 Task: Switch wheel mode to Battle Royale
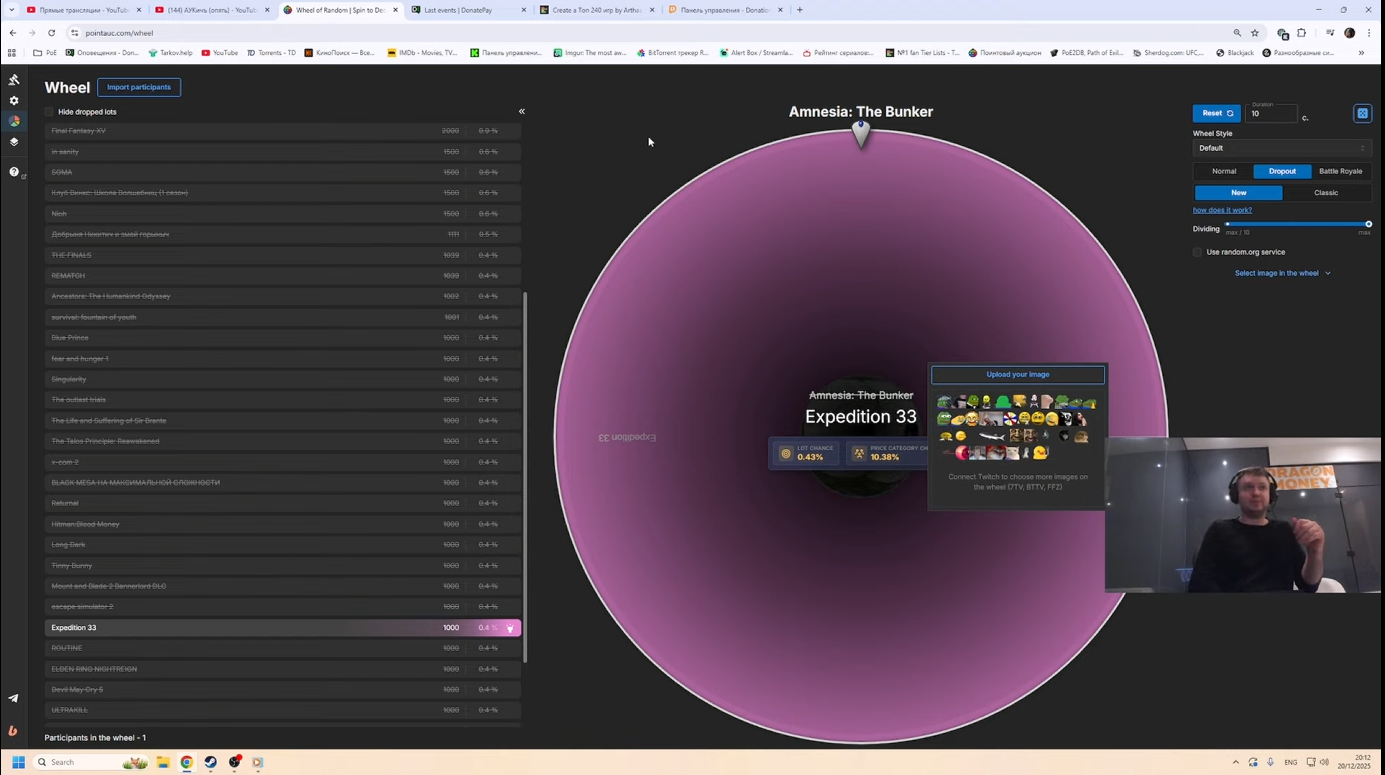1340,171
